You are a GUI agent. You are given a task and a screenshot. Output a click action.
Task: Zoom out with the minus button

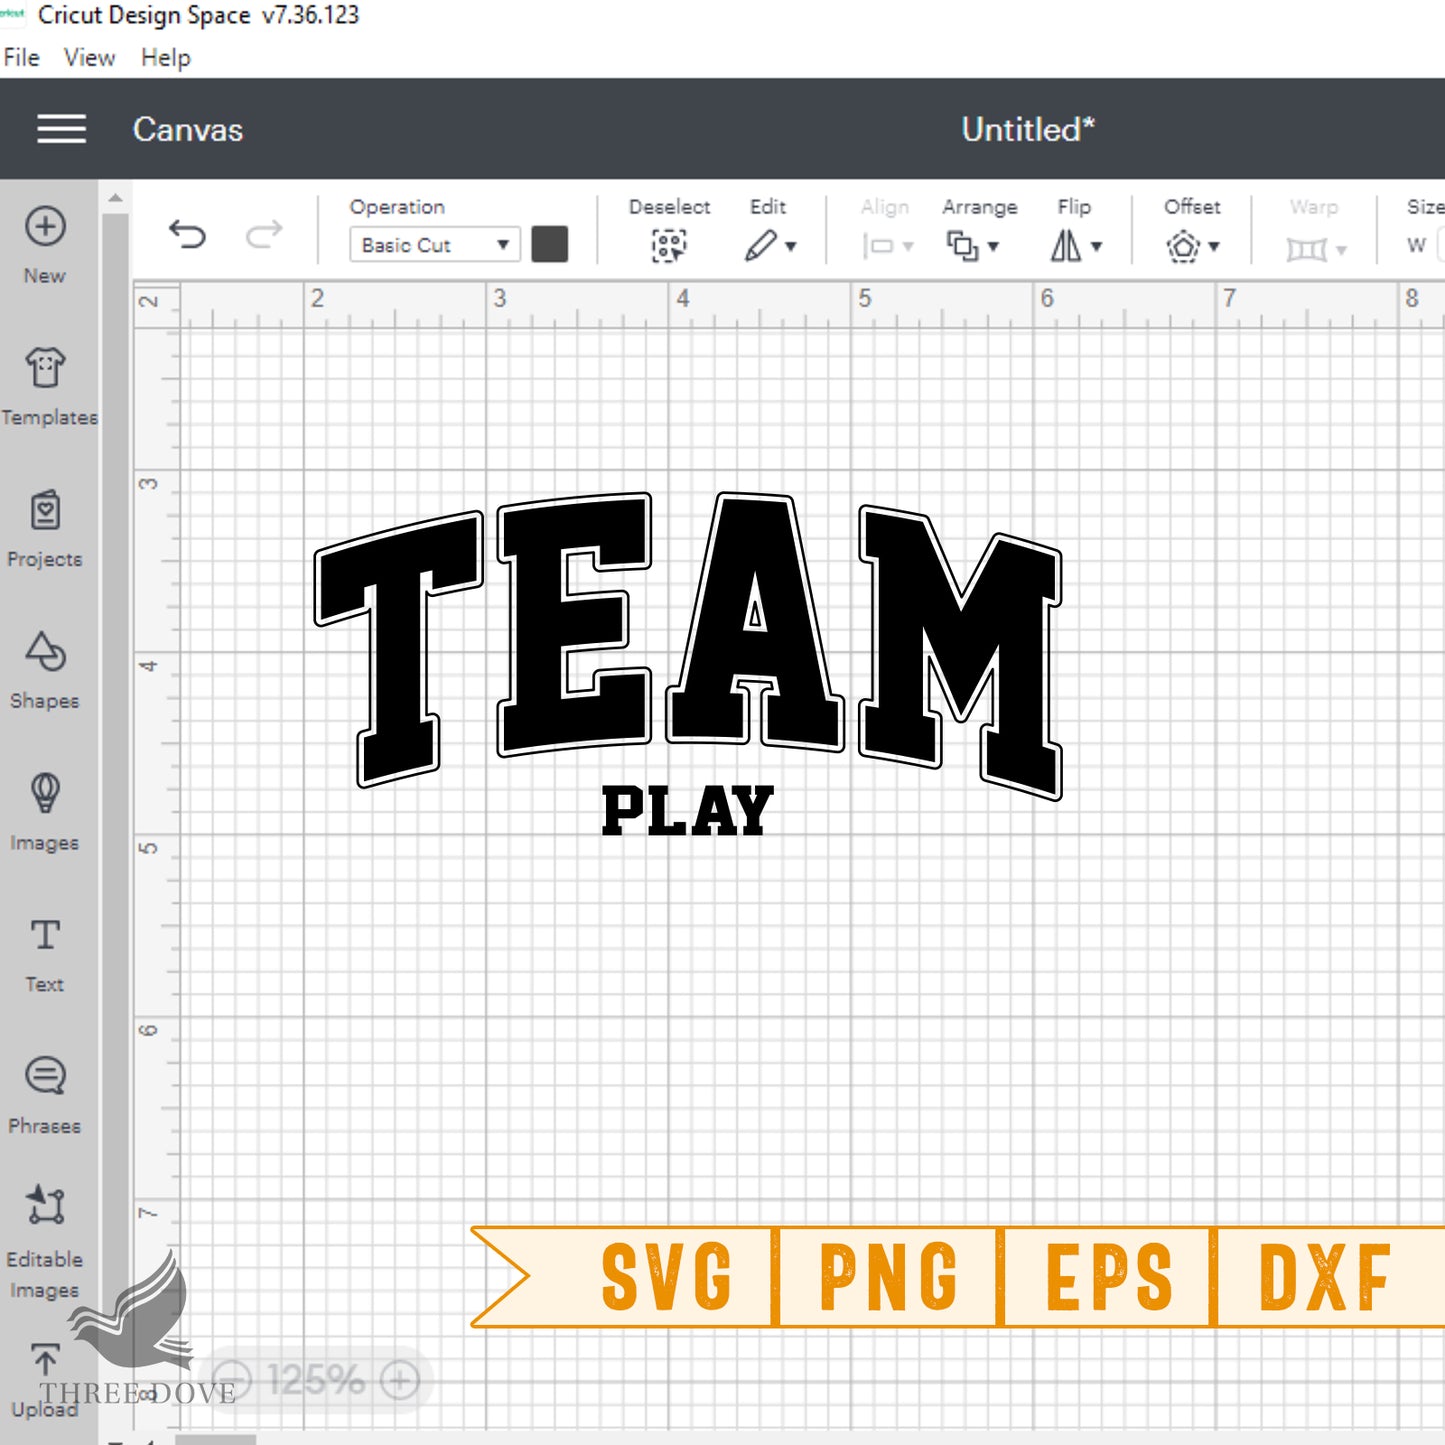tap(232, 1381)
